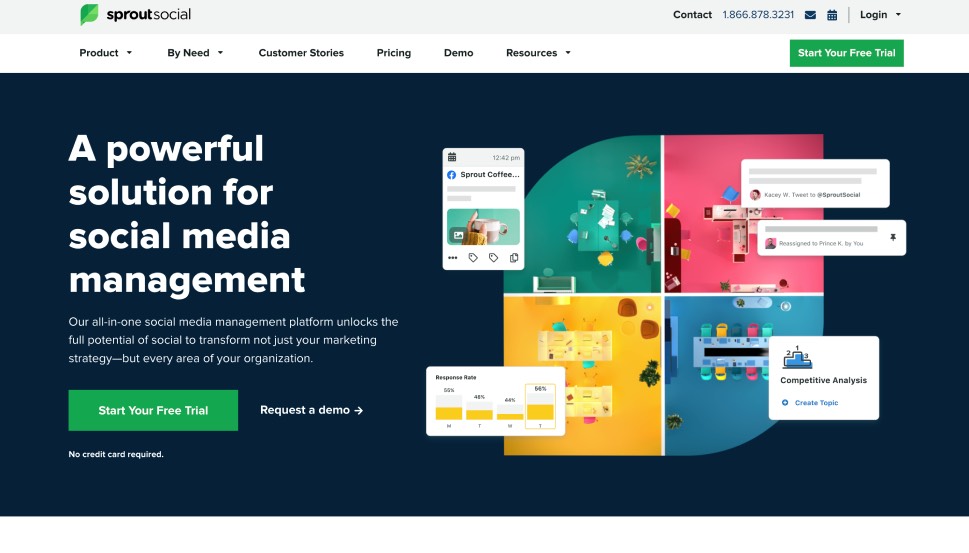Click the No credit card required note
Viewport: 969px width, 553px height.
click(116, 454)
